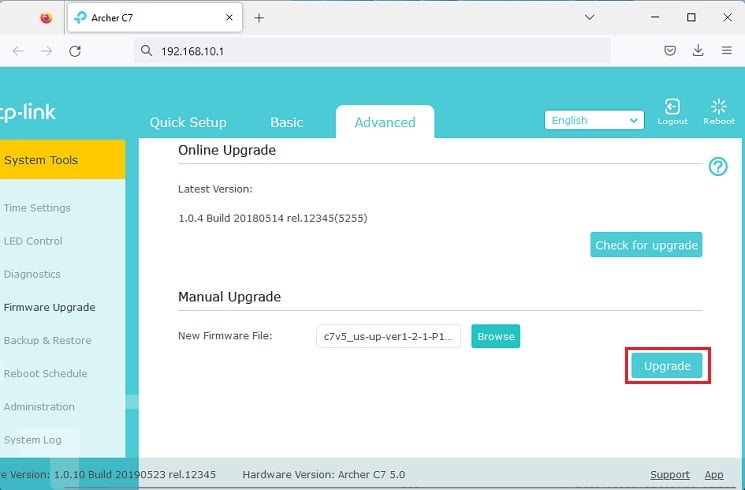
Task: Click the firmware version 1.0.10 Build 20190523 text
Action: tap(135, 474)
